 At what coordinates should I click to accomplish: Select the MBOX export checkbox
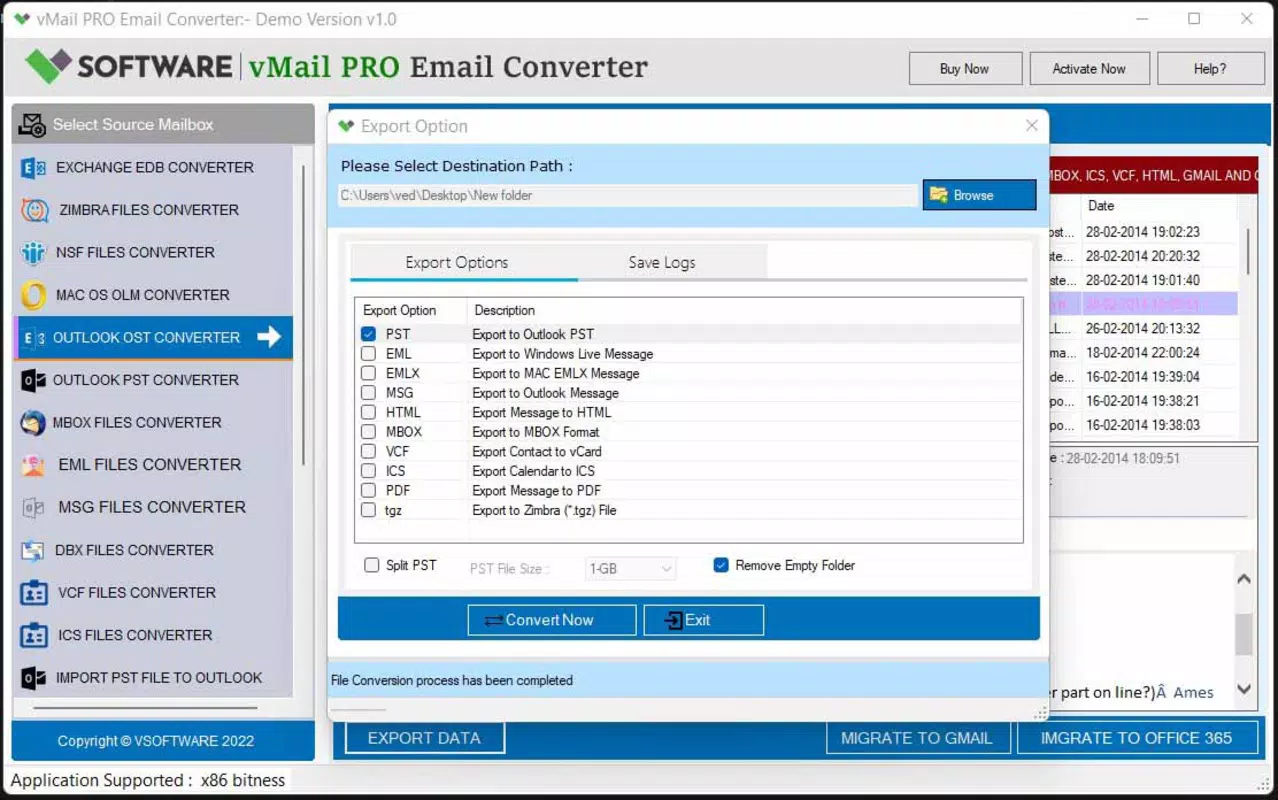pyautogui.click(x=369, y=432)
